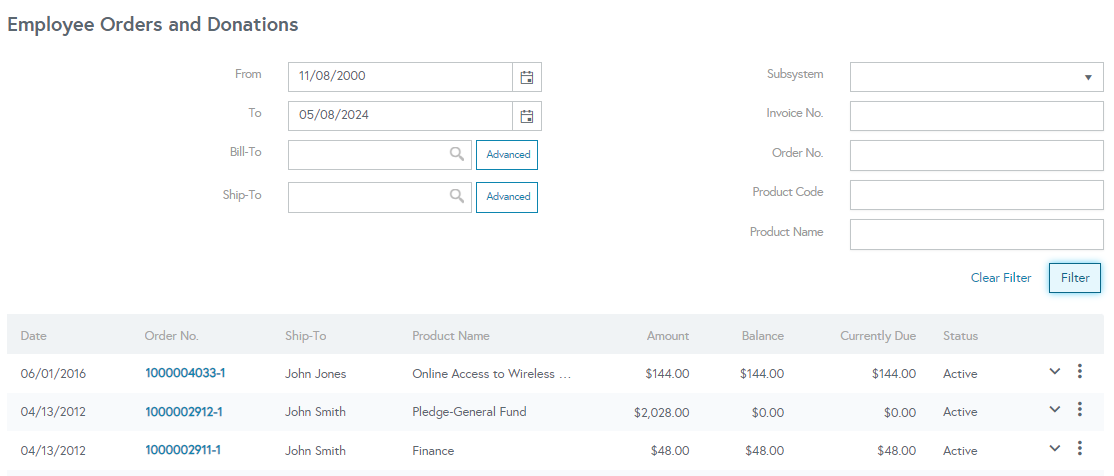
Task: Open Advanced search for Ship-To
Action: pos(507,198)
